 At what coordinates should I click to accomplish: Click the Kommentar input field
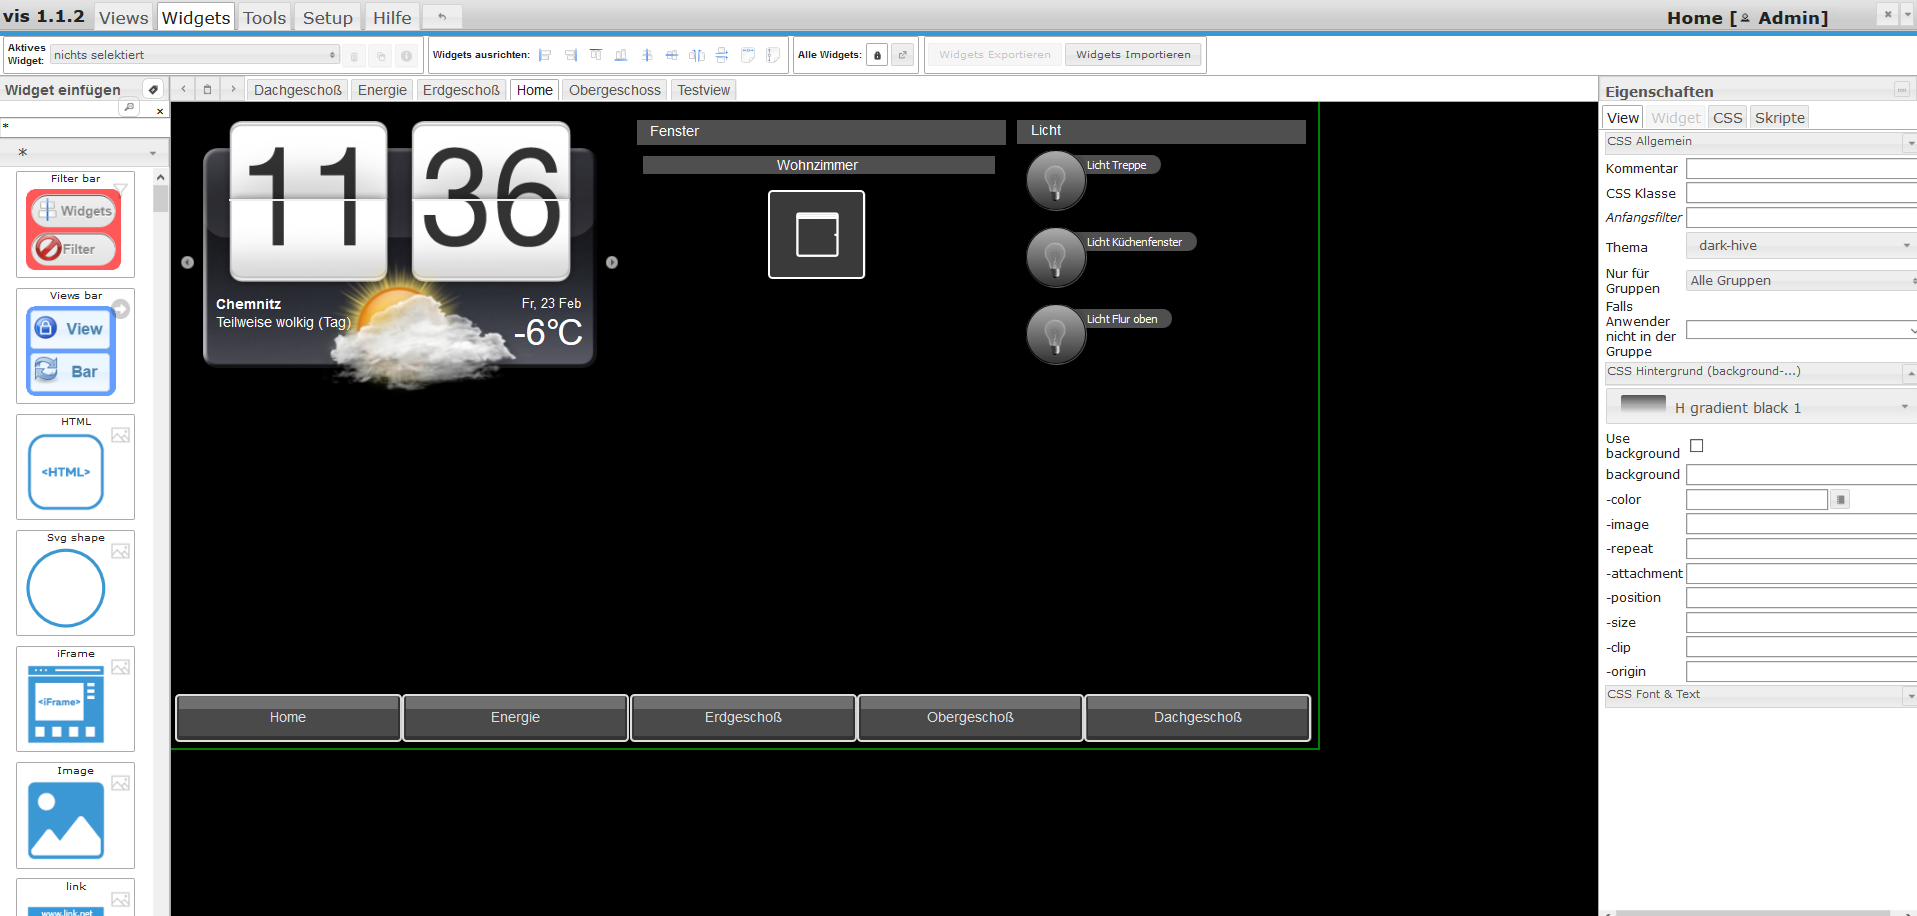coord(1800,169)
